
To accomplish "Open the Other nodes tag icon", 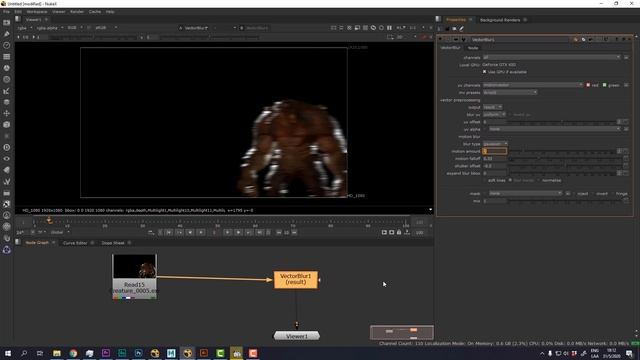I will (7, 170).
